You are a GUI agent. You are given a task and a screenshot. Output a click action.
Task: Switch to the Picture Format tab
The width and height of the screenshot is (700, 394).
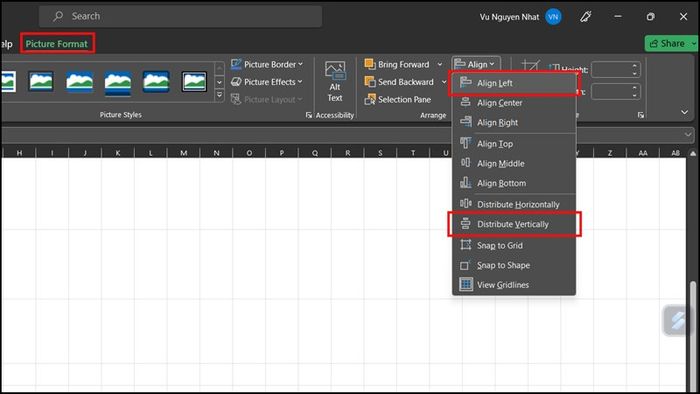(x=57, y=44)
